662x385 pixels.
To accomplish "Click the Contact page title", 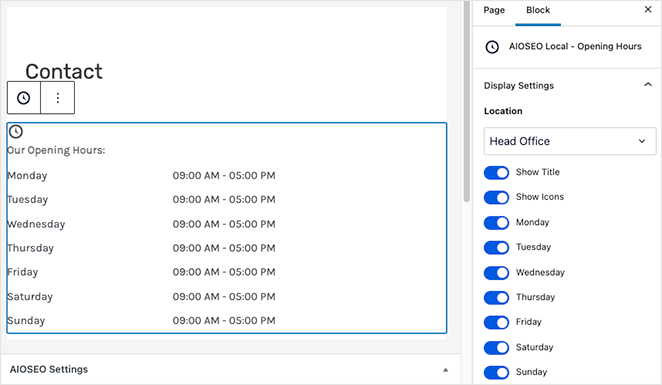I will pos(64,71).
